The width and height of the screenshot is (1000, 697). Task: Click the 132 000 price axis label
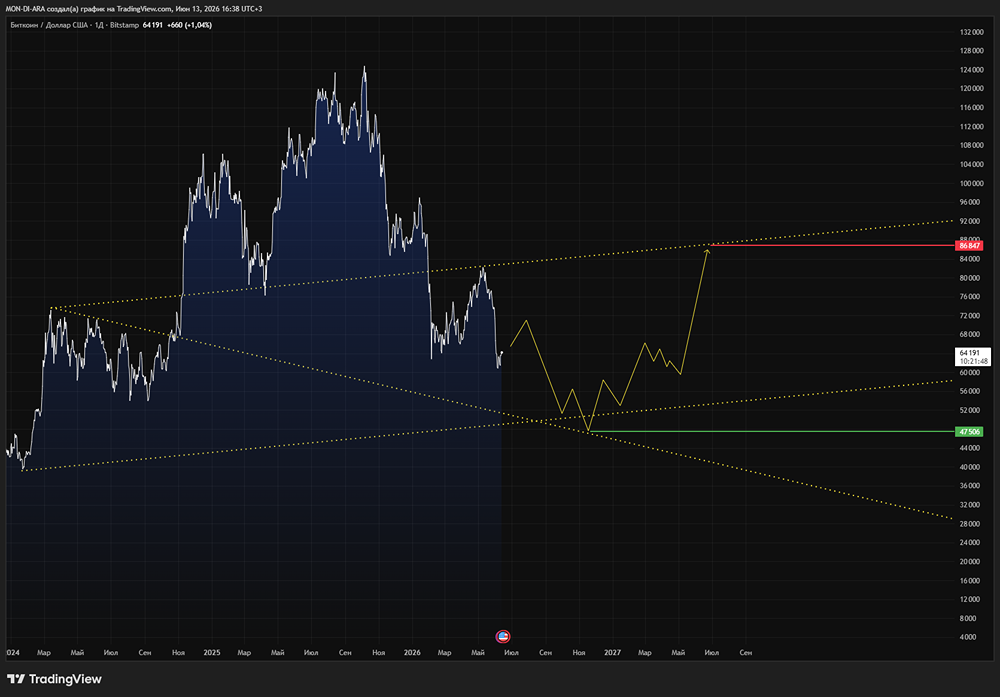pyautogui.click(x=971, y=32)
